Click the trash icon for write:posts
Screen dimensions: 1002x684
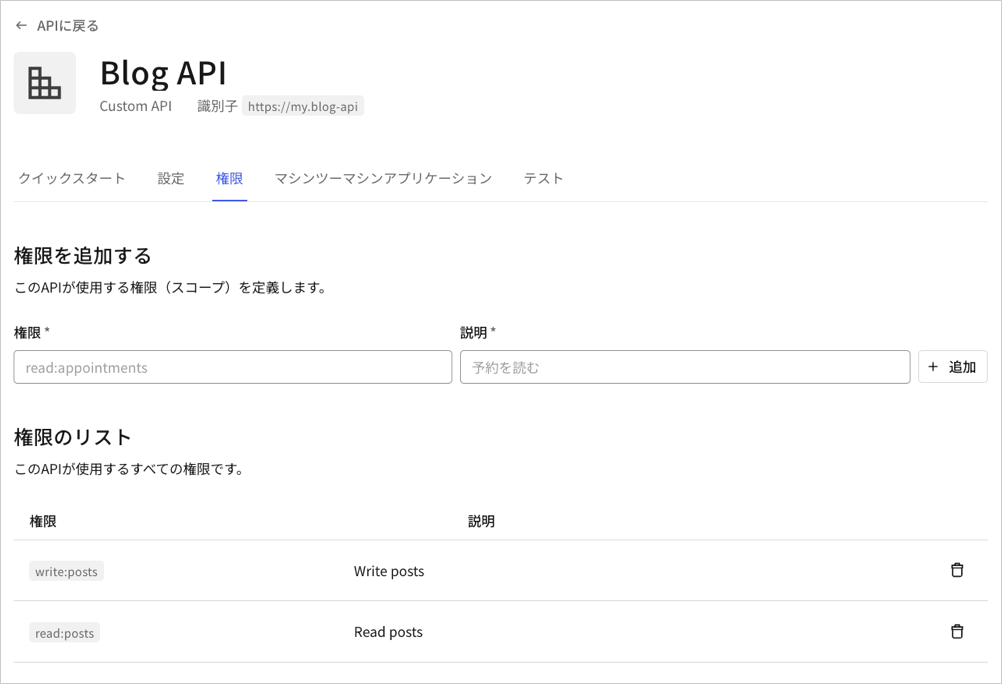click(957, 570)
